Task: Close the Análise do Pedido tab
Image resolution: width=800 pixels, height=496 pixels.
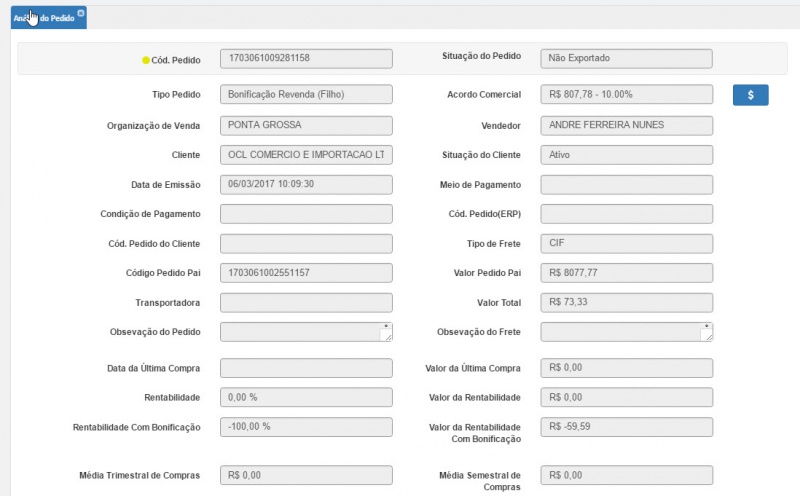Action: [x=81, y=12]
